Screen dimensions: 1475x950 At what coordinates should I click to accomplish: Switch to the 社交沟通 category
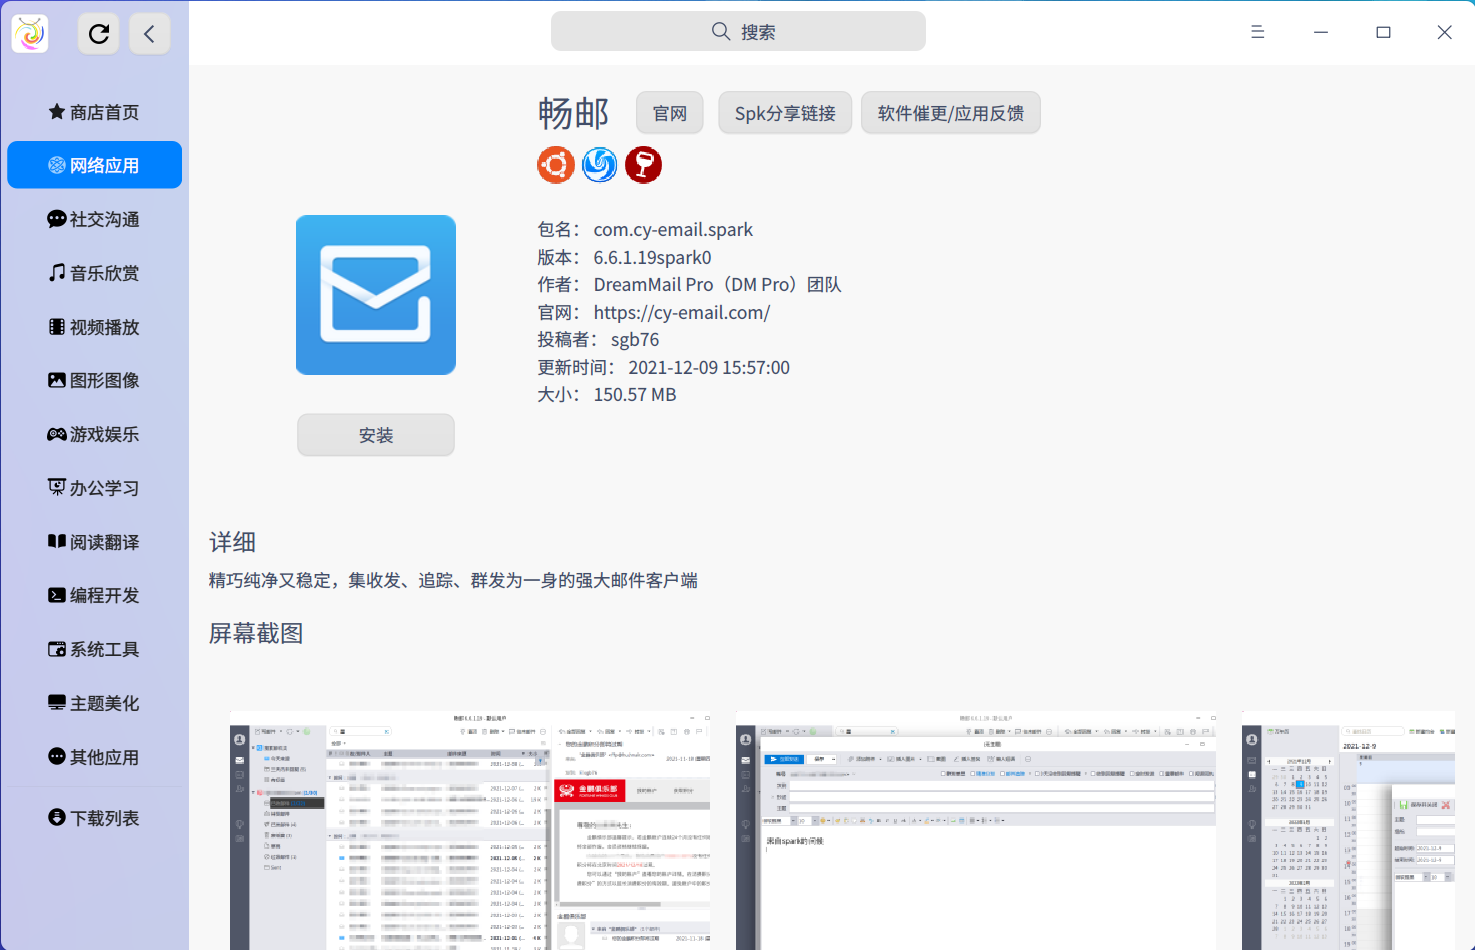click(x=94, y=219)
